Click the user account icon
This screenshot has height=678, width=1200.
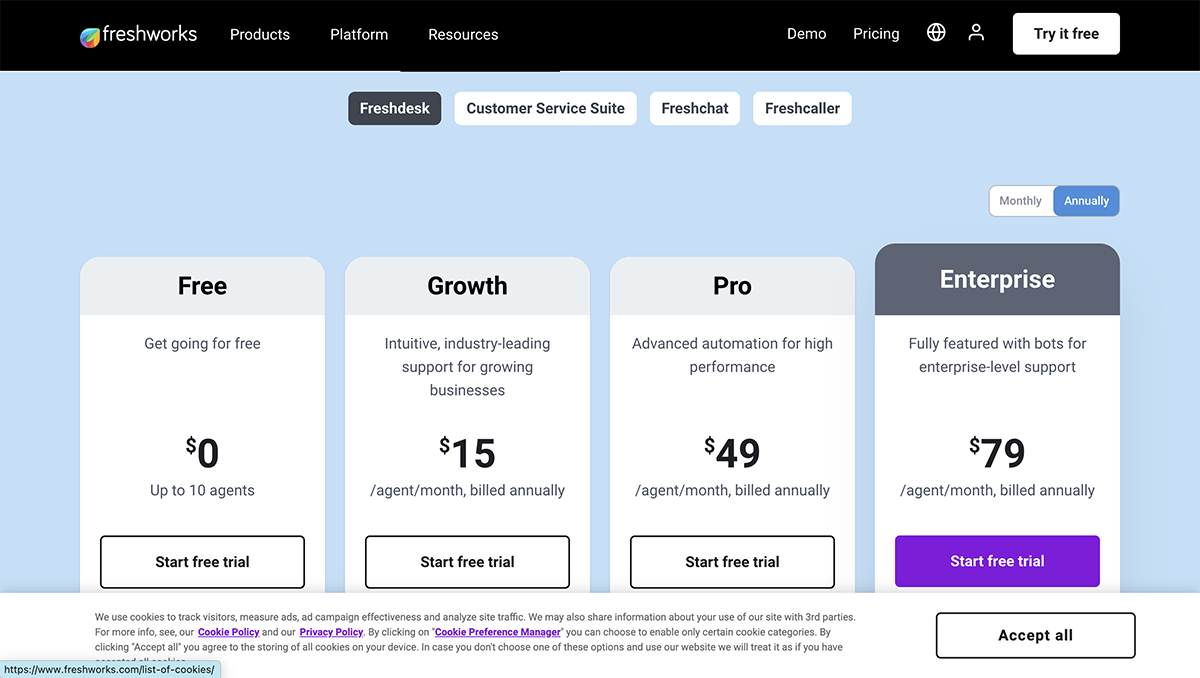click(976, 32)
